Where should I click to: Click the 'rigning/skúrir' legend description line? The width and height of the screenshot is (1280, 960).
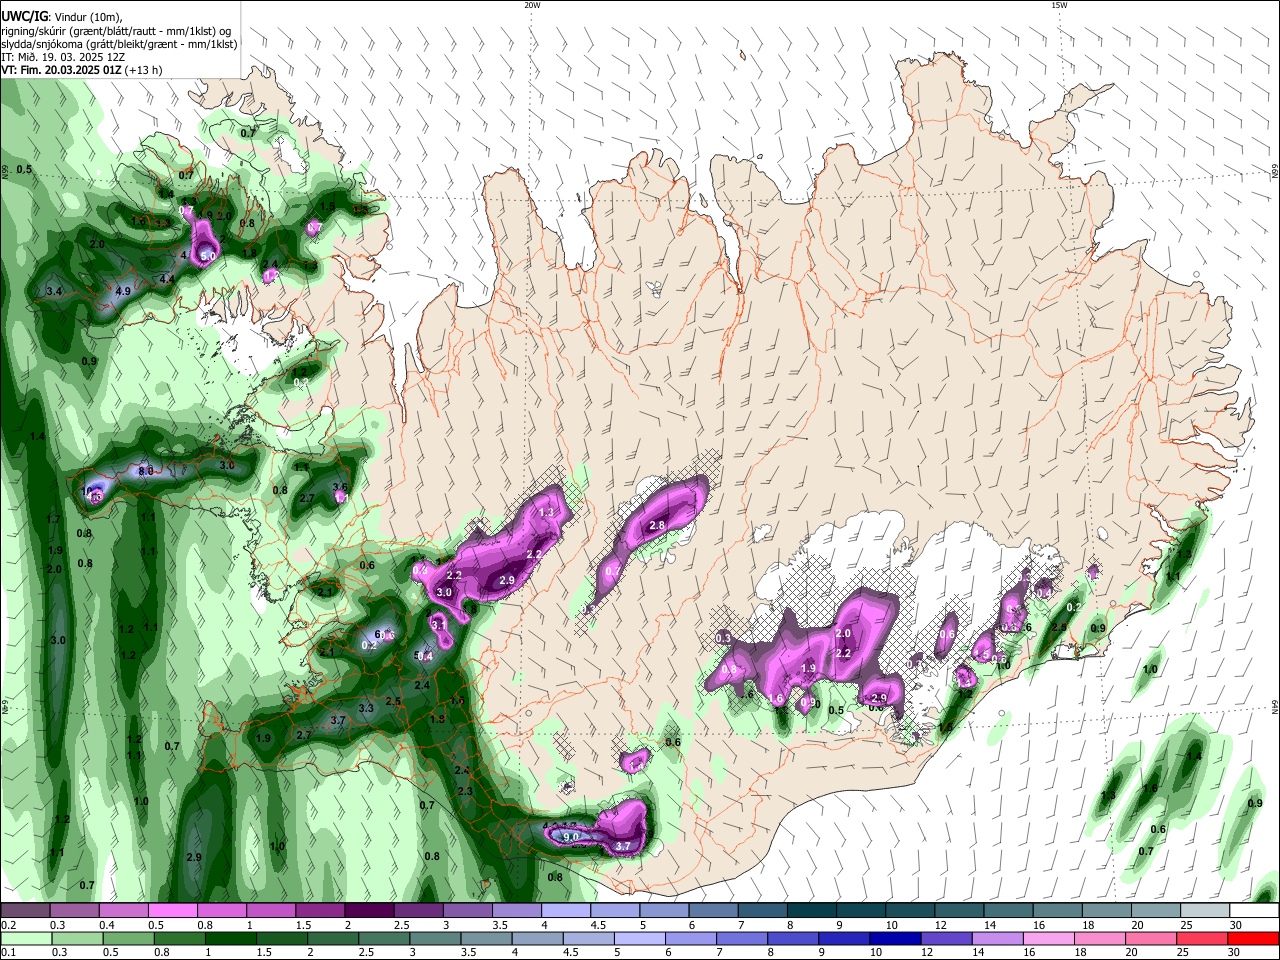pyautogui.click(x=116, y=30)
